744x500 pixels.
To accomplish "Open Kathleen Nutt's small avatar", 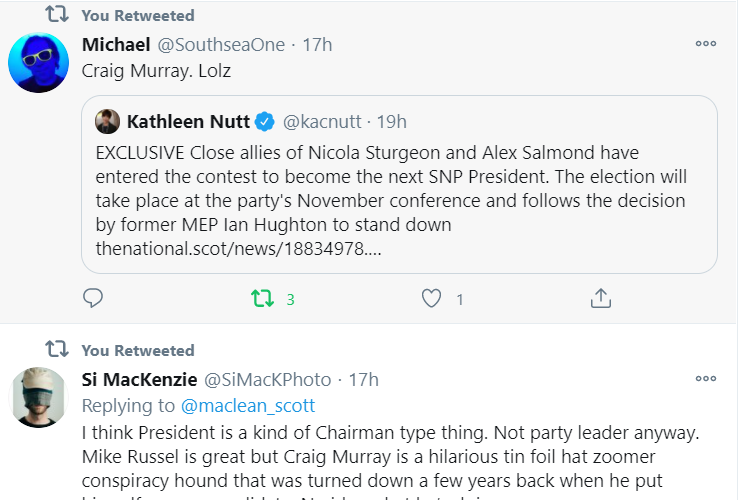I will (x=107, y=122).
